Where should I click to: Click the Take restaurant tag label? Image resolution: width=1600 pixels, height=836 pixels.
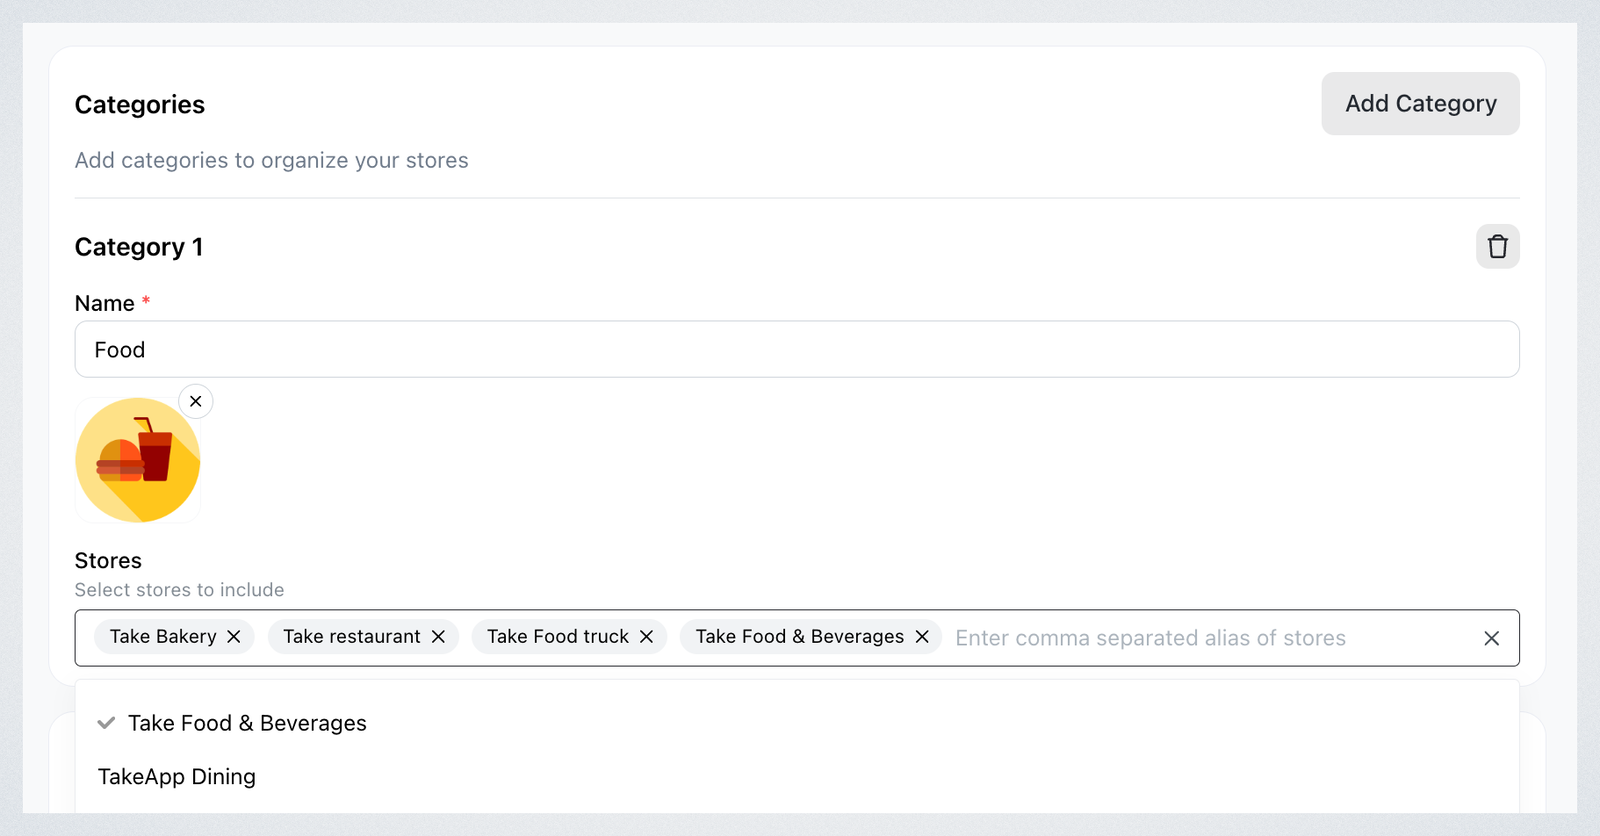(x=352, y=637)
